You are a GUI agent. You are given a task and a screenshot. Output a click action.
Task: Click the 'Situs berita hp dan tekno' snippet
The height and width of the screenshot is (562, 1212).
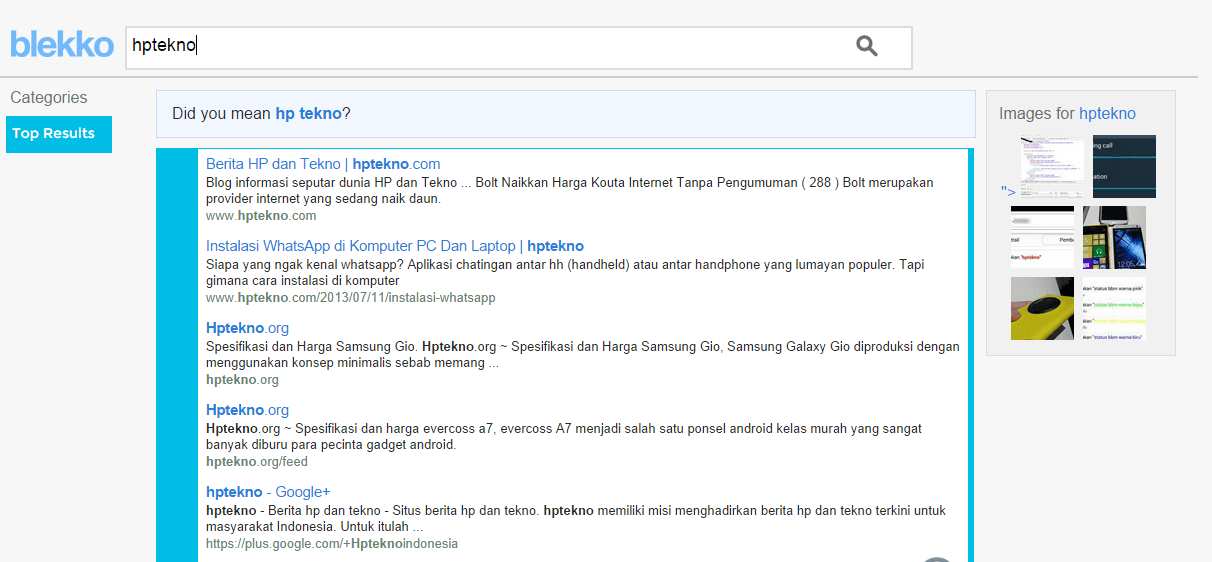click(576, 519)
